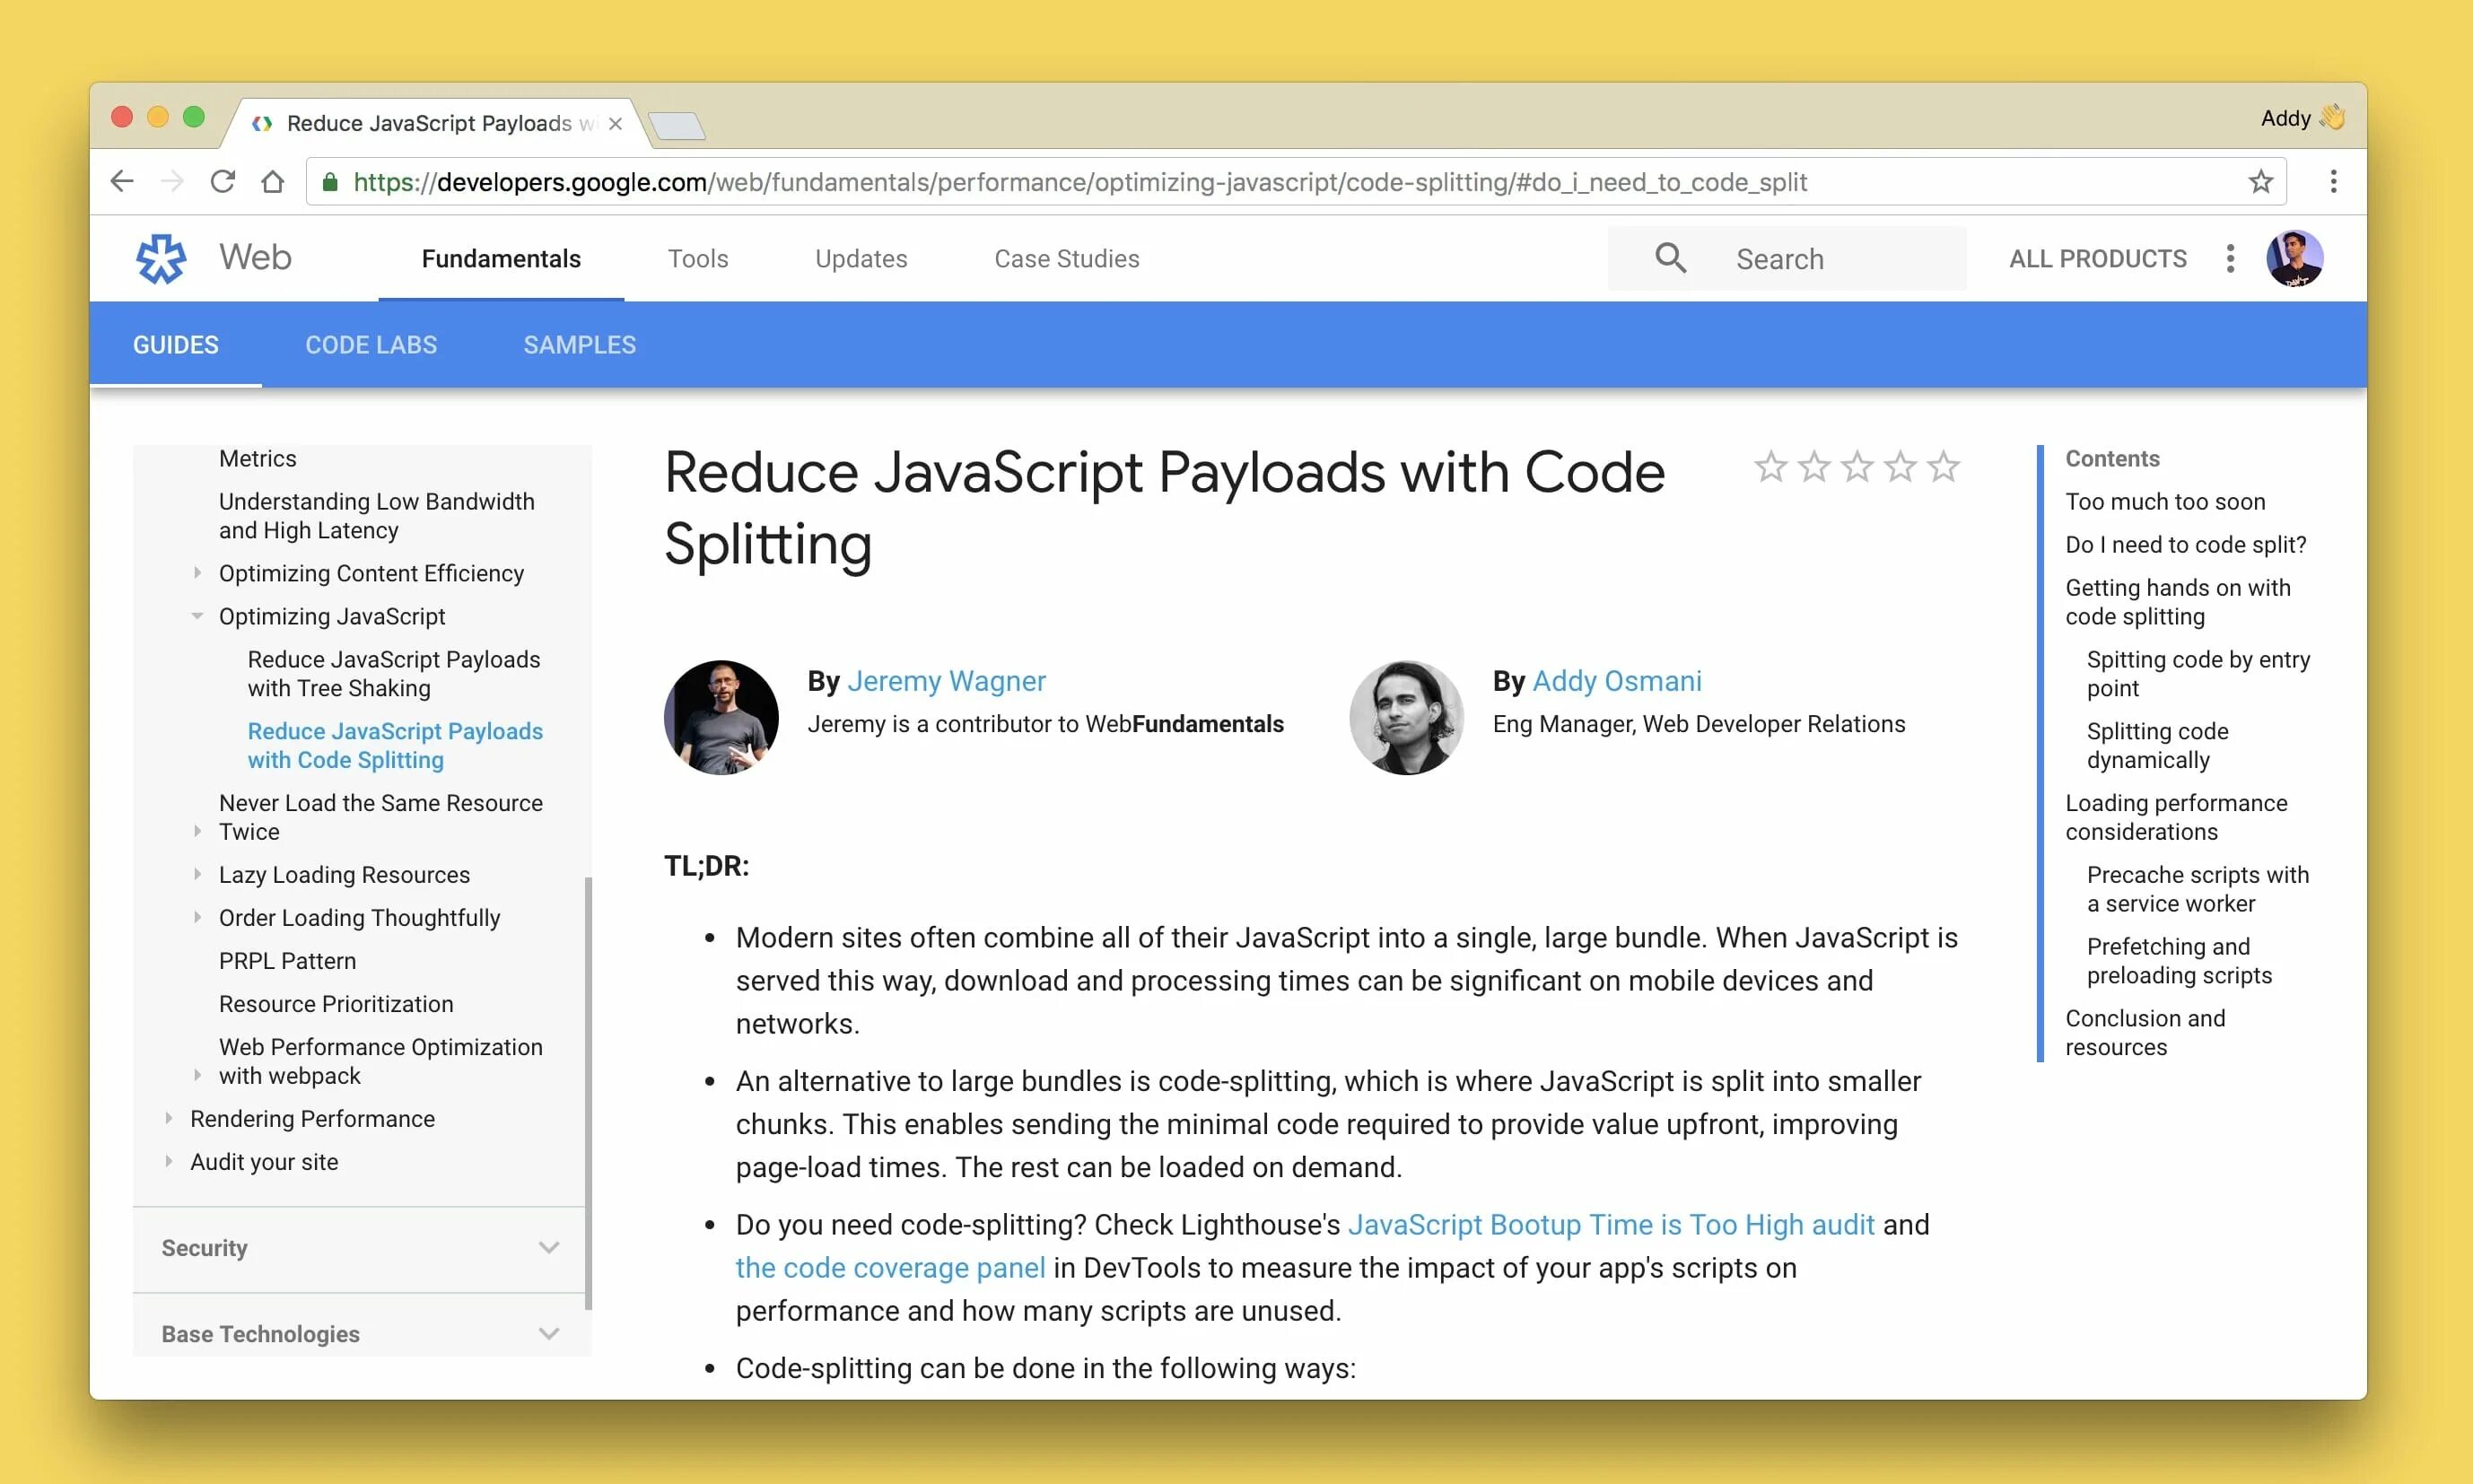Open the Chrome three-dot menu

2333,181
